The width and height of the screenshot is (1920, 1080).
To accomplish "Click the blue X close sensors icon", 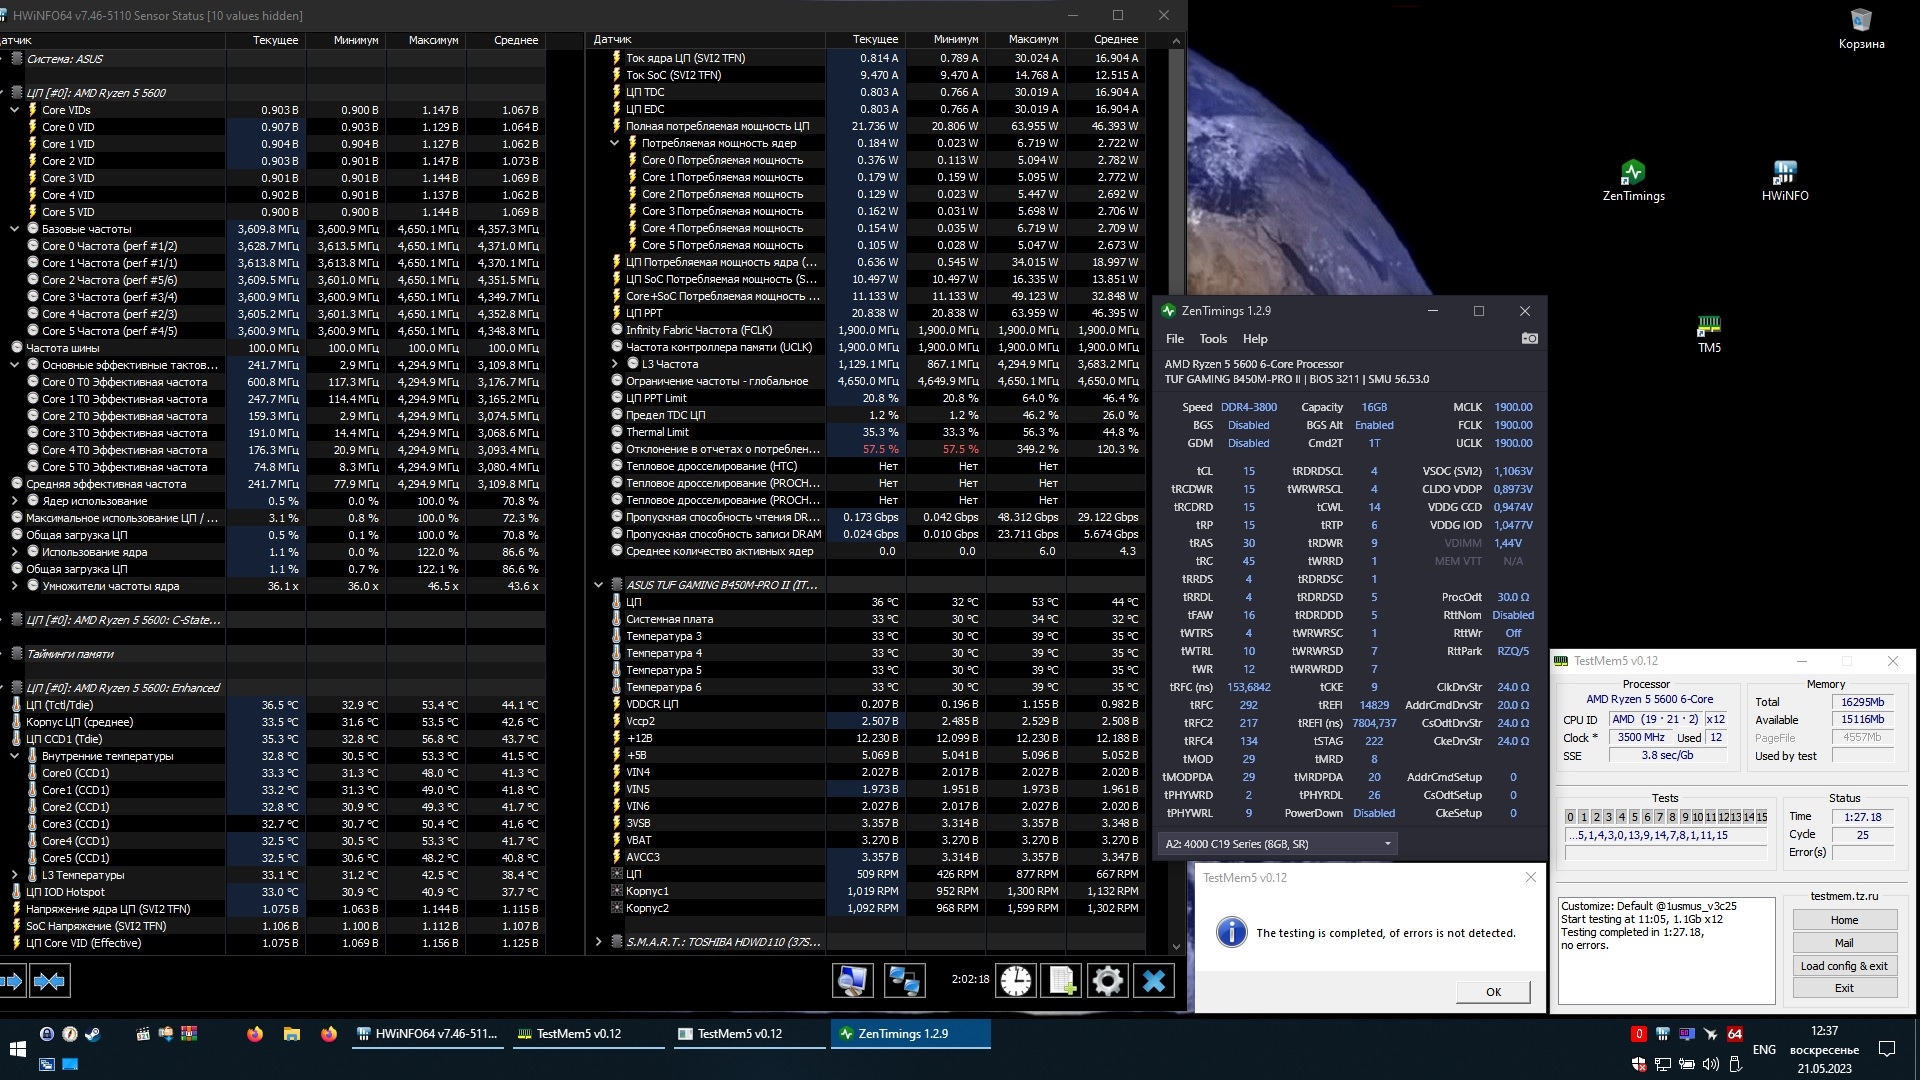I will tap(1153, 981).
